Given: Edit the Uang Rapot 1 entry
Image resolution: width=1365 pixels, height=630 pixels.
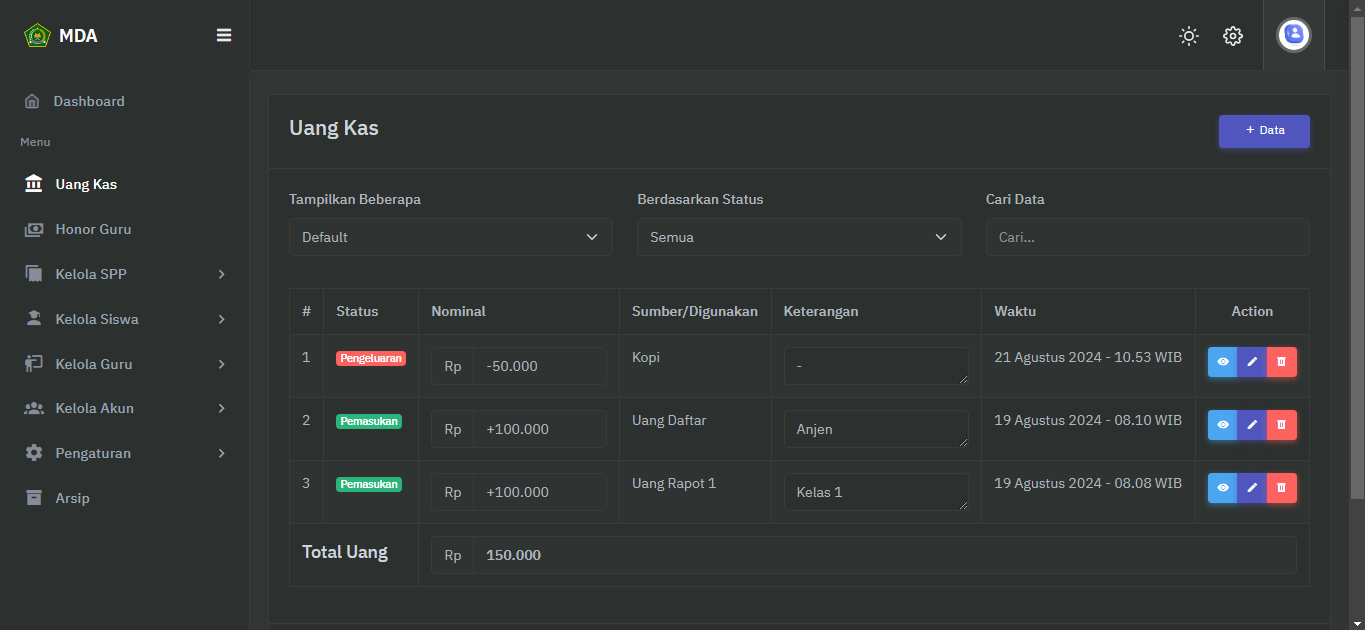Looking at the screenshot, I should (x=1252, y=488).
